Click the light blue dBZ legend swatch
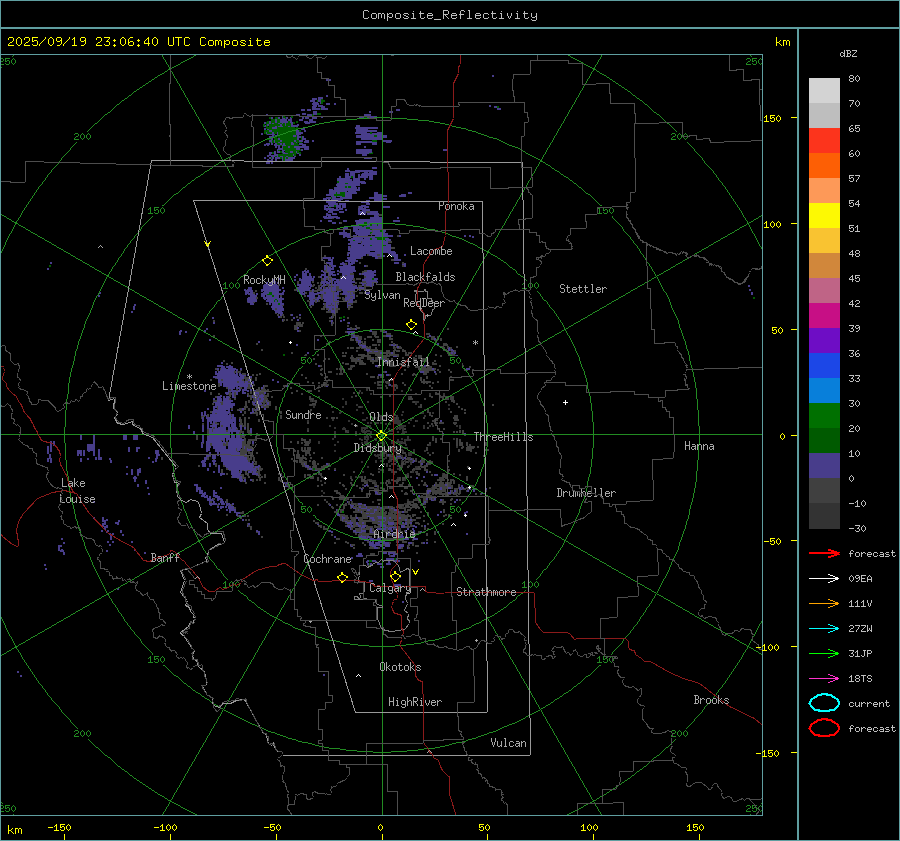This screenshot has width=900, height=841. [824, 391]
